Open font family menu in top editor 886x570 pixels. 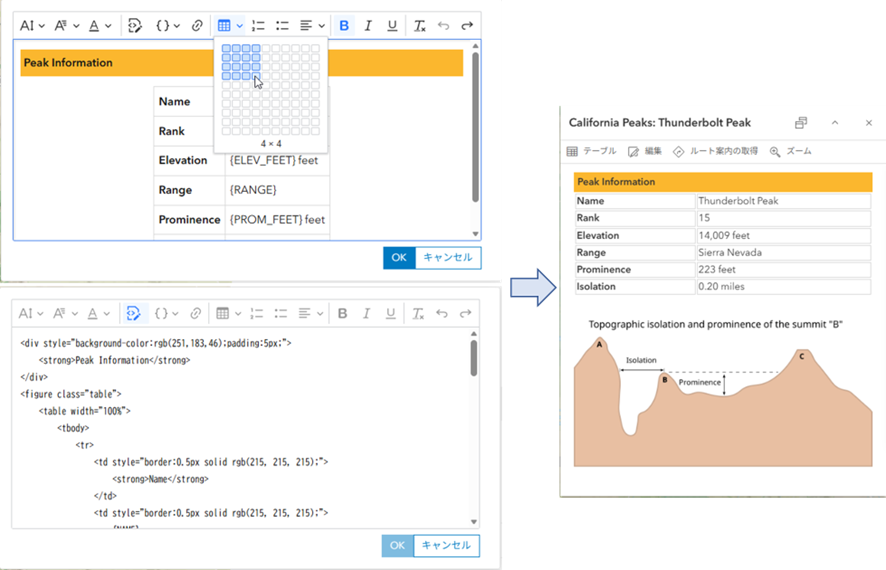tap(67, 26)
